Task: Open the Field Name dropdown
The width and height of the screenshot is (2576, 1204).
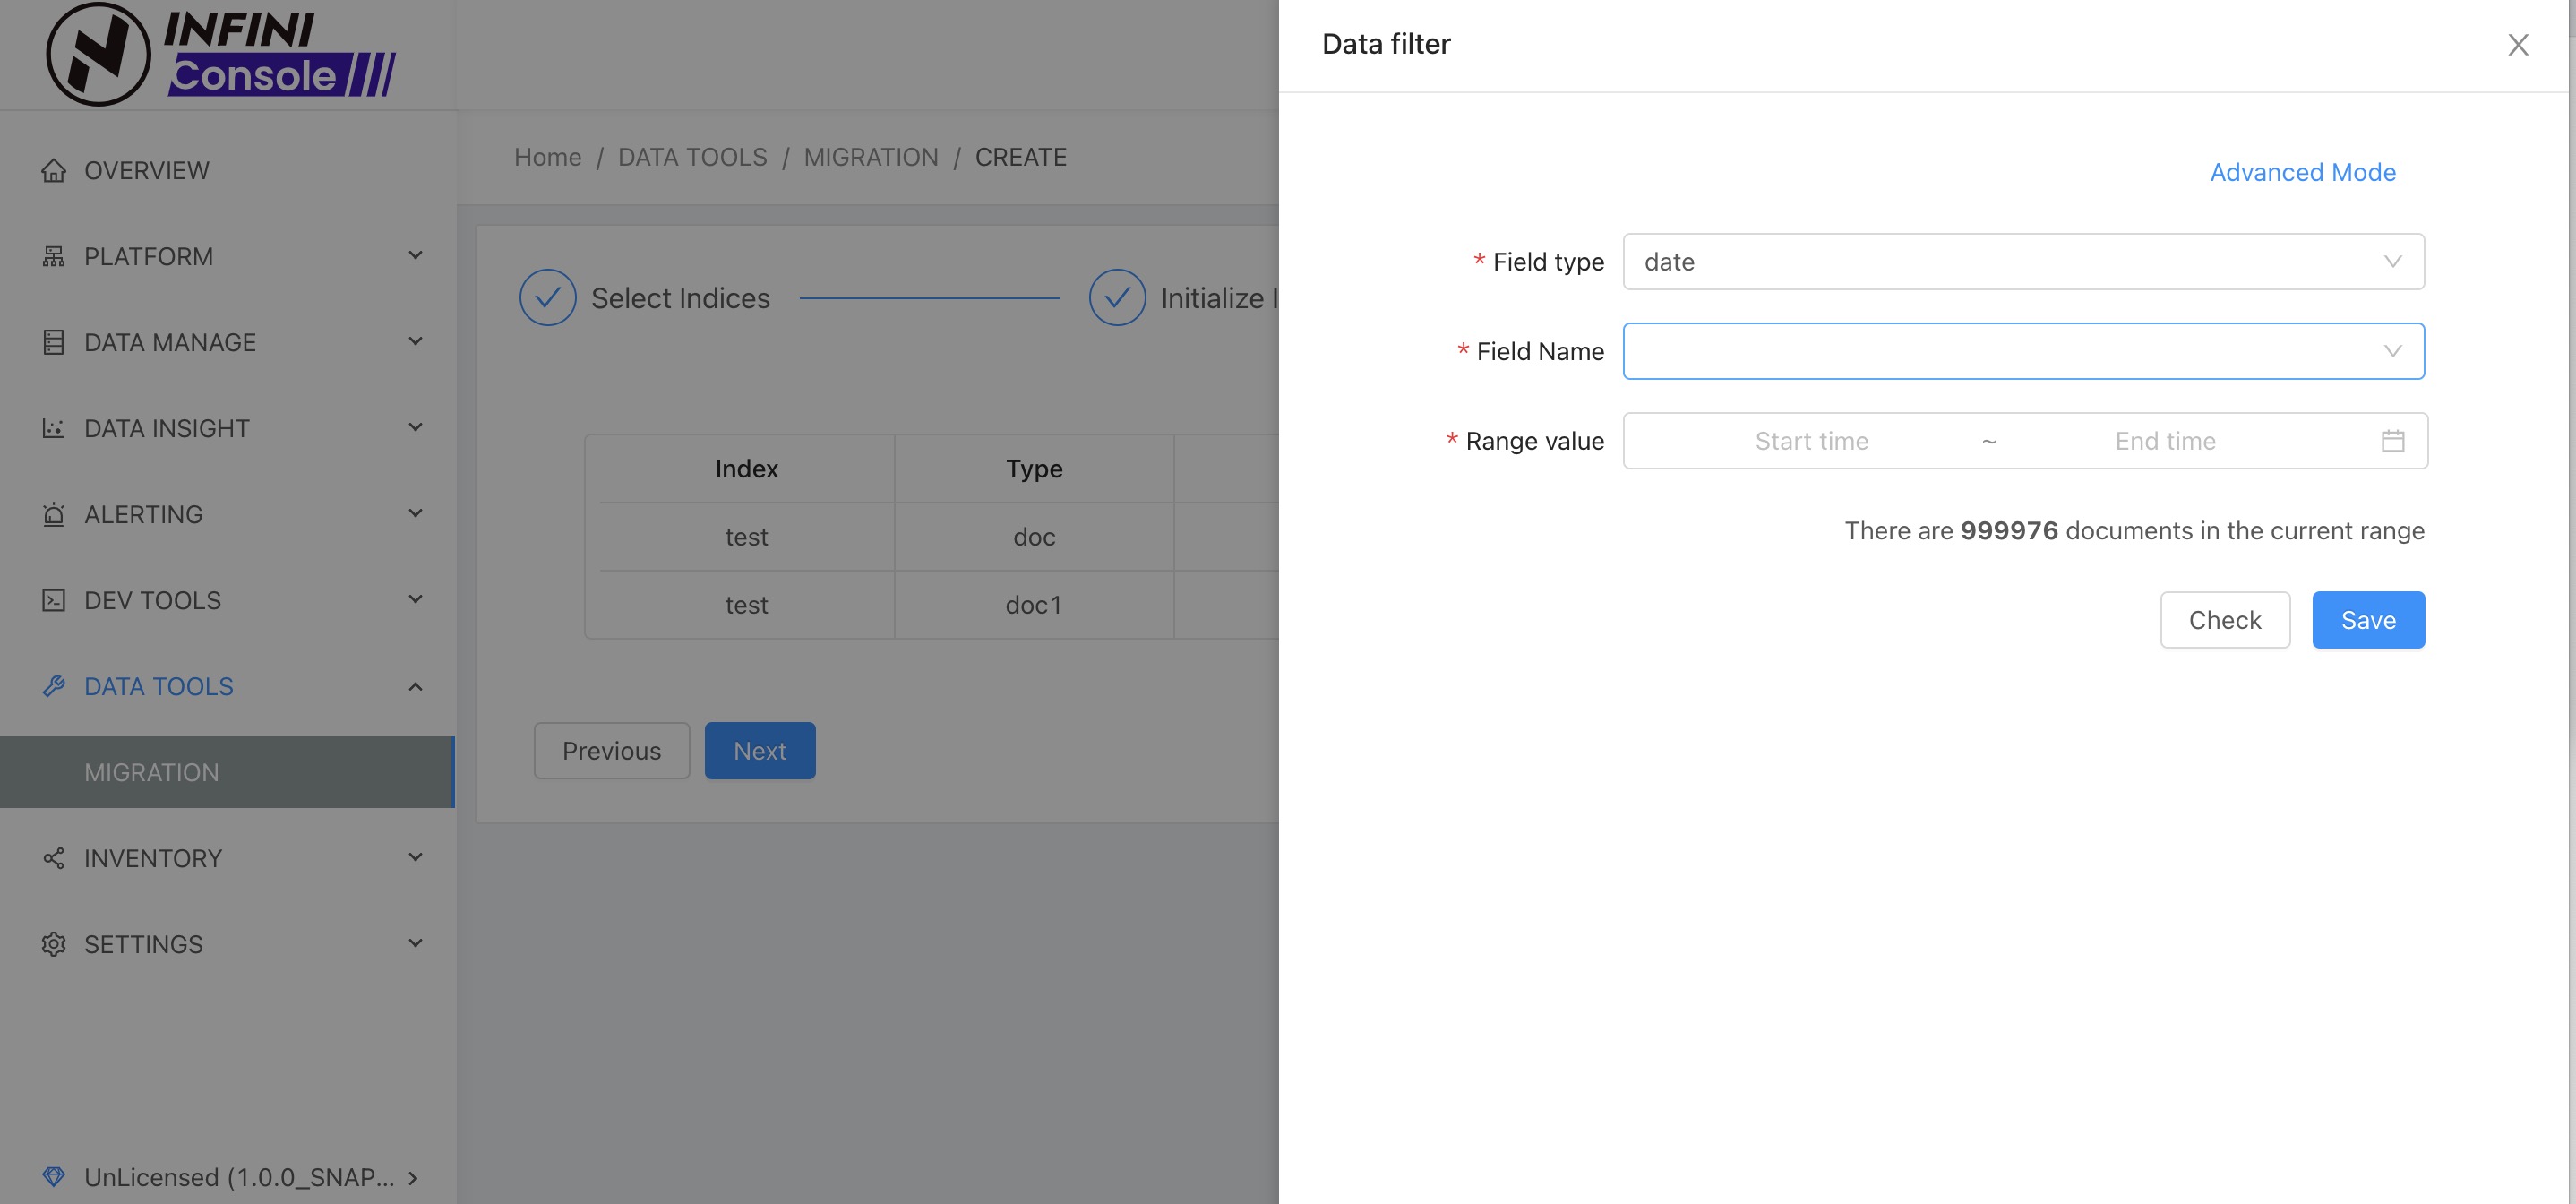Action: click(x=2022, y=352)
